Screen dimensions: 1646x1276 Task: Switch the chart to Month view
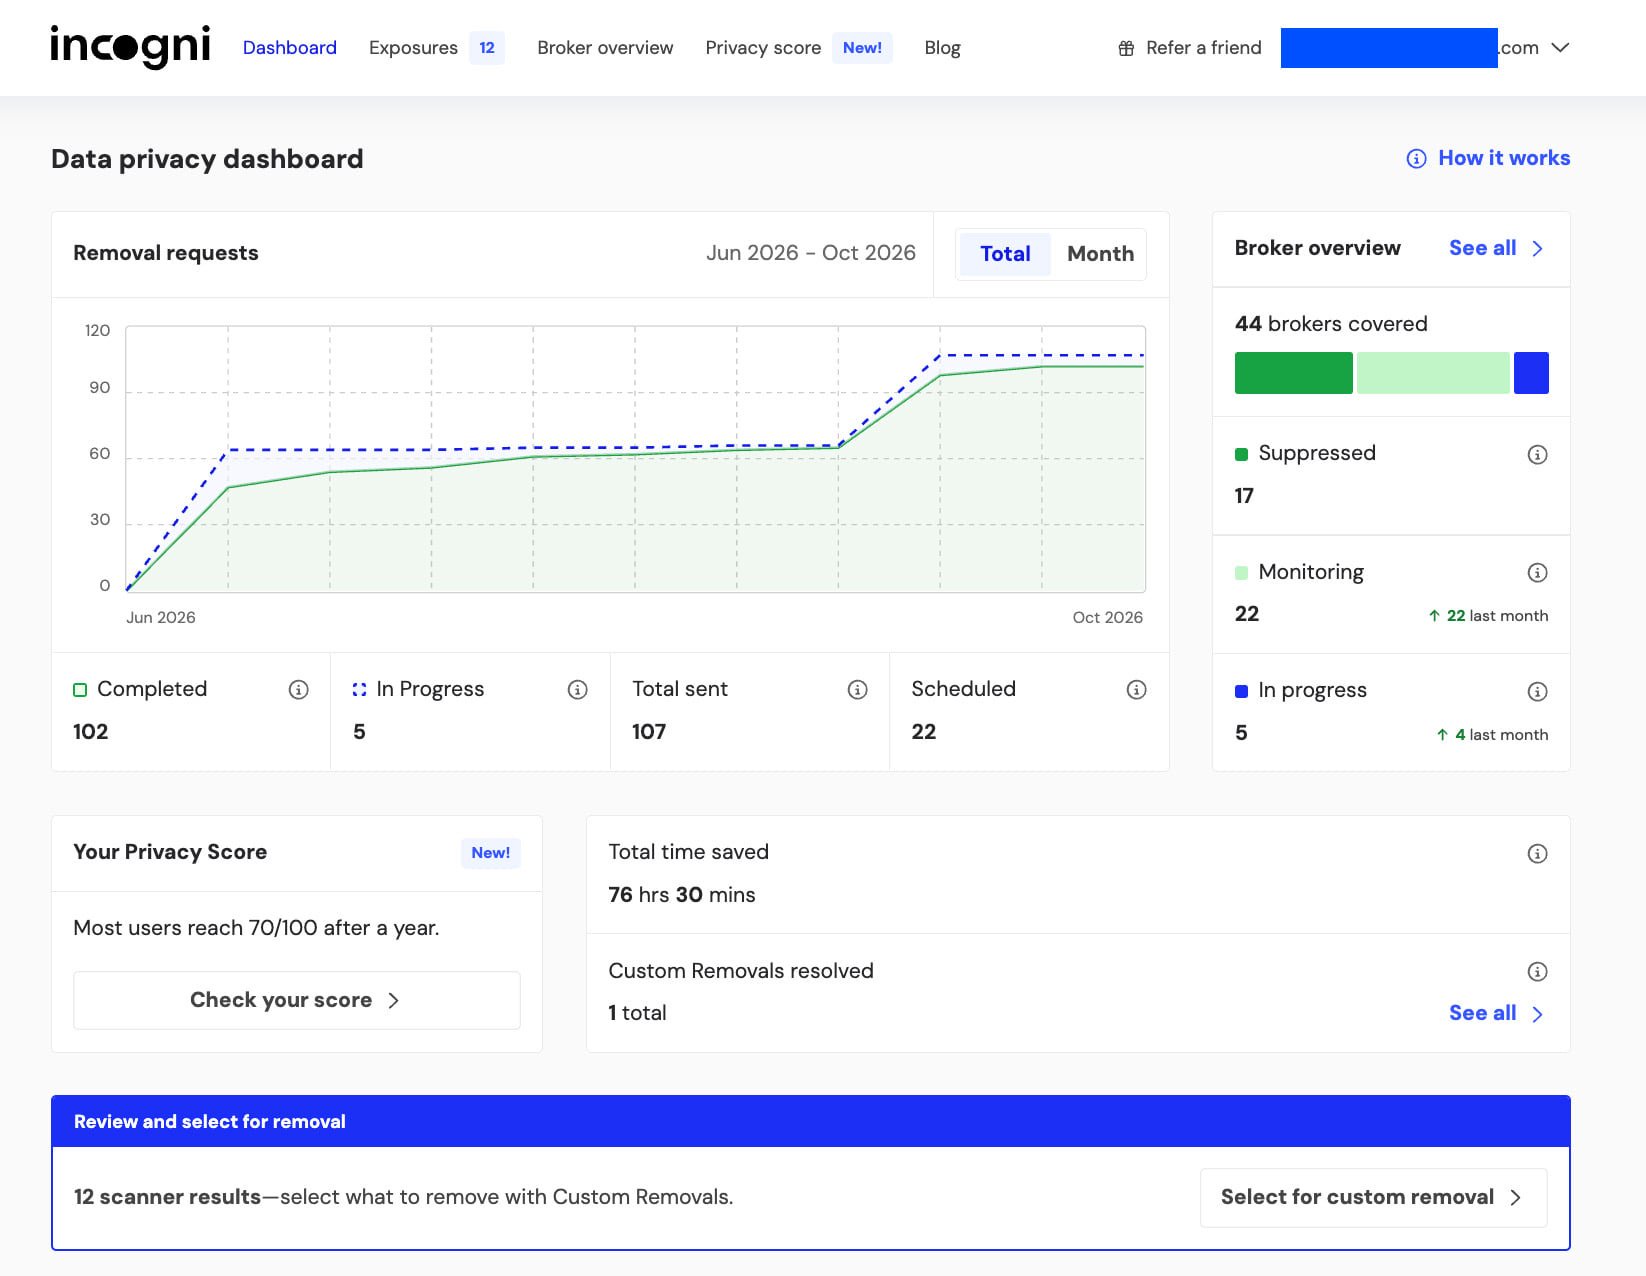[1100, 254]
